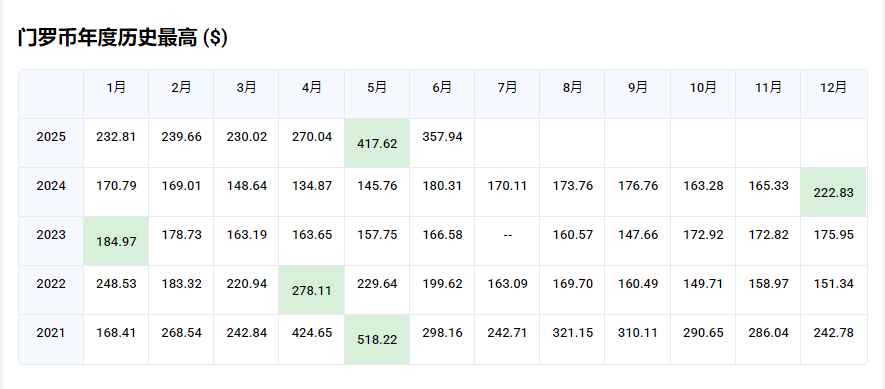Click the highlighted 278.11 April 2022 cell
Screen dimensions: 885x389
(312, 290)
